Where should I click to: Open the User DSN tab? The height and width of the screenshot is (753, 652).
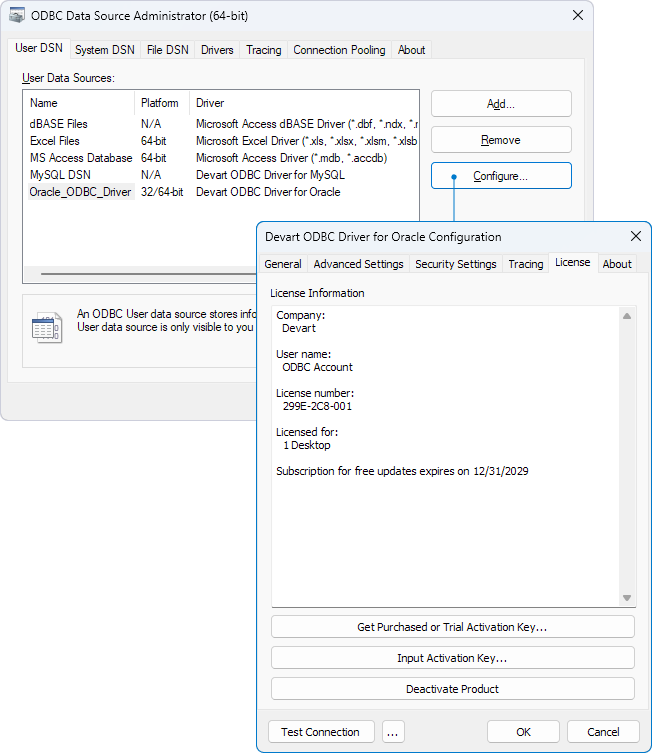pyautogui.click(x=39, y=48)
